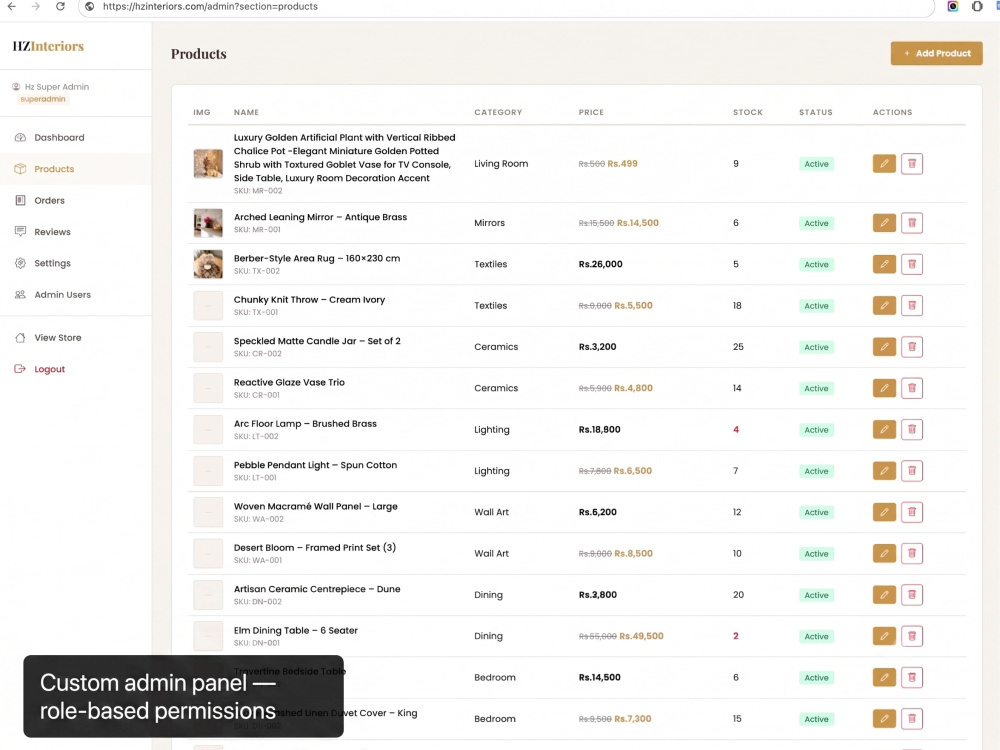The image size is (1000, 750).
Task: Edit the Berber-Style Area Rug product
Action: (x=884, y=264)
